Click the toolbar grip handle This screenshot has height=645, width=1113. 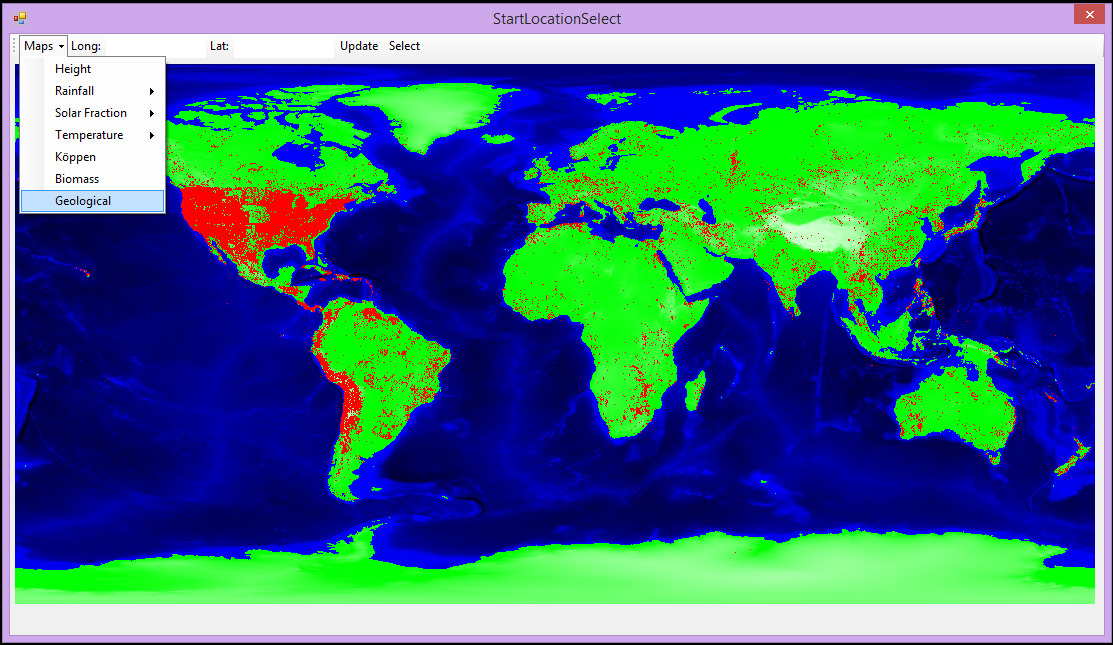(14, 46)
